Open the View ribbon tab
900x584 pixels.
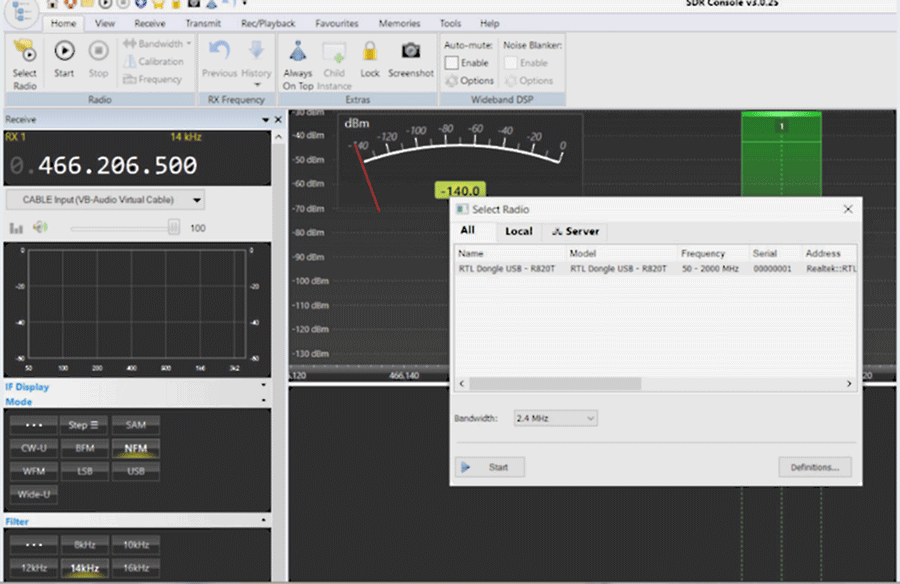click(105, 24)
